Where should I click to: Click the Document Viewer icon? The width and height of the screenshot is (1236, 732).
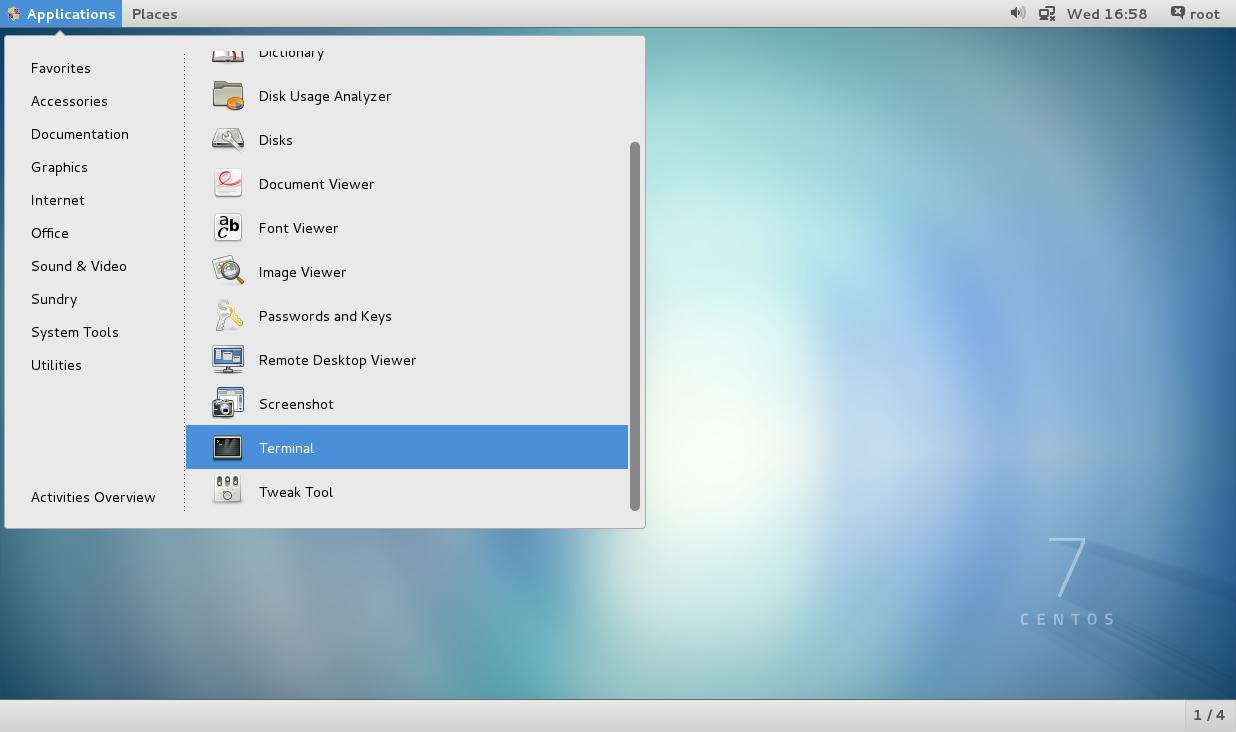pyautogui.click(x=228, y=184)
